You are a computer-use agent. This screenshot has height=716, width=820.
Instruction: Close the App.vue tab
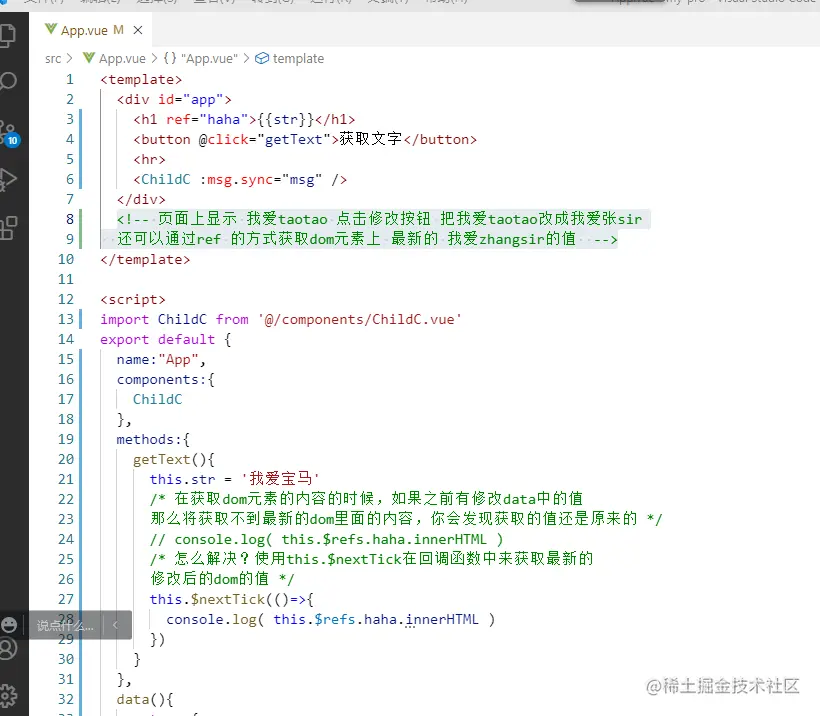[138, 30]
